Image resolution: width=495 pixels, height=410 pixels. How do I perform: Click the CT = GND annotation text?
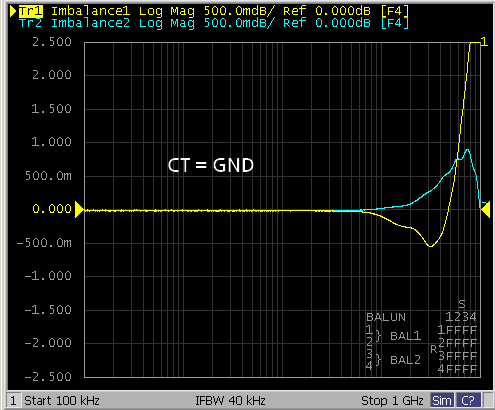pos(211,165)
